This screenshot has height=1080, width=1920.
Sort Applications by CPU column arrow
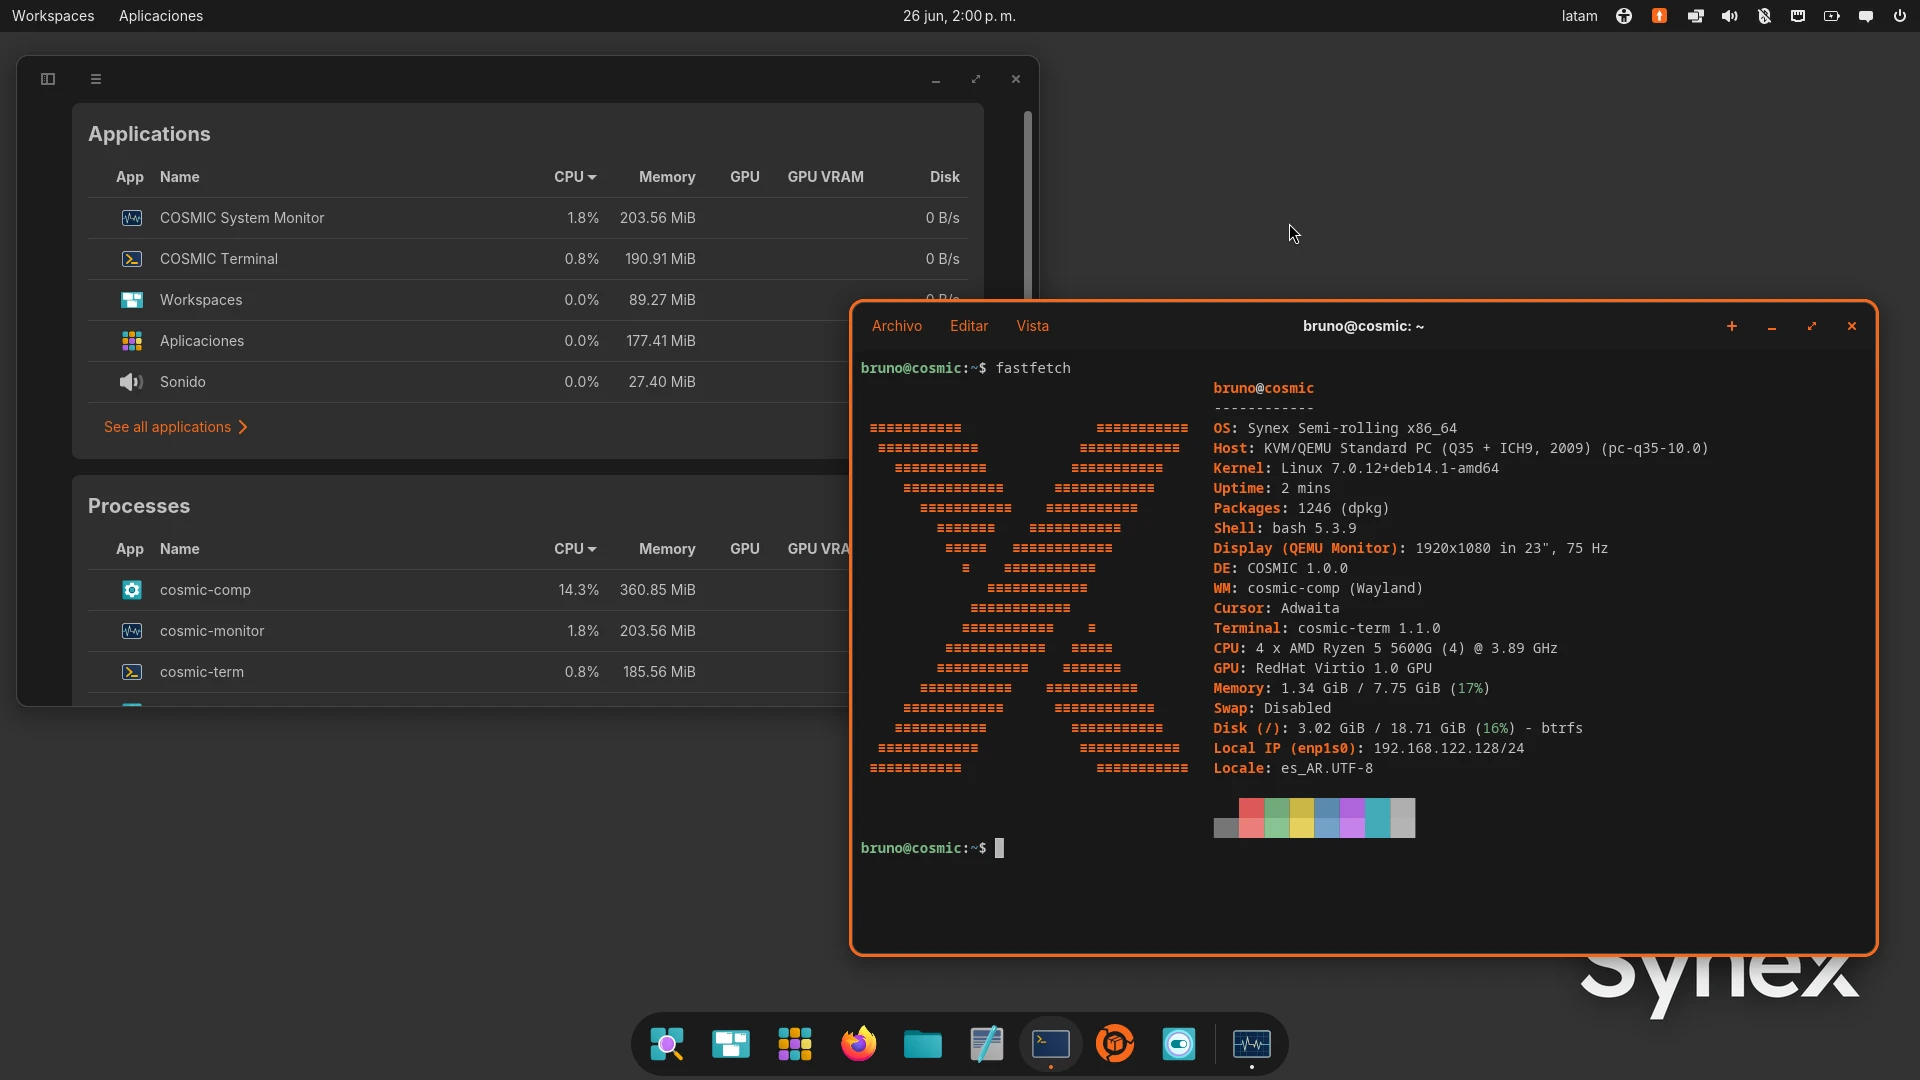[x=592, y=177]
